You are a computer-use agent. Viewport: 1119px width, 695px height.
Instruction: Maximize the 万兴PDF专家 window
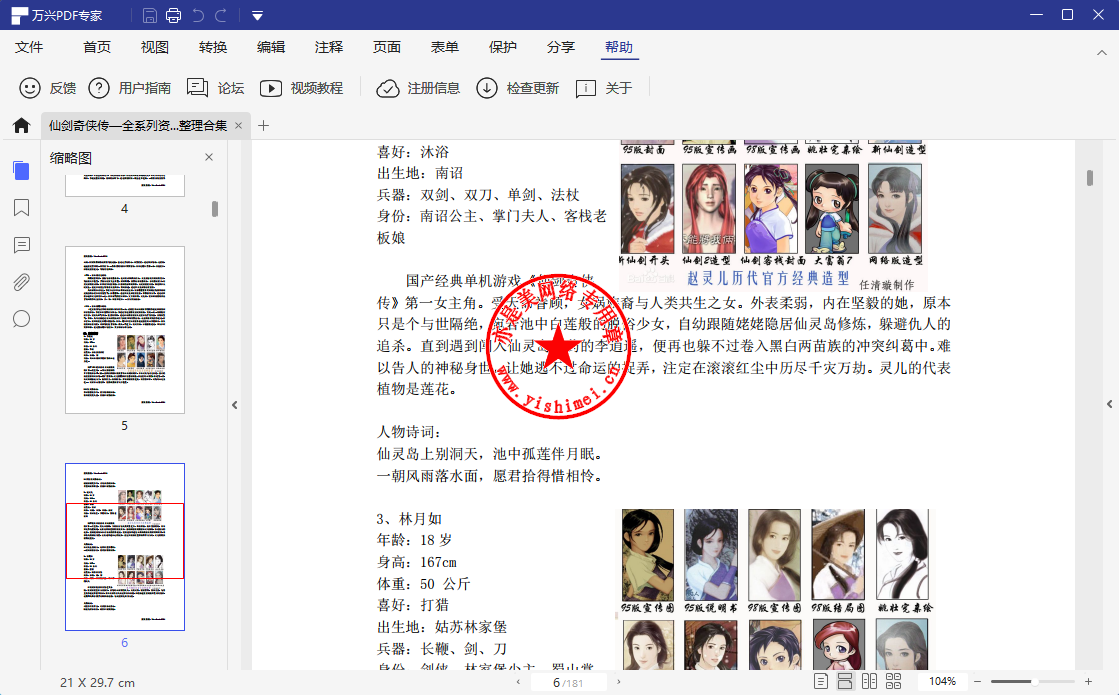point(1068,15)
